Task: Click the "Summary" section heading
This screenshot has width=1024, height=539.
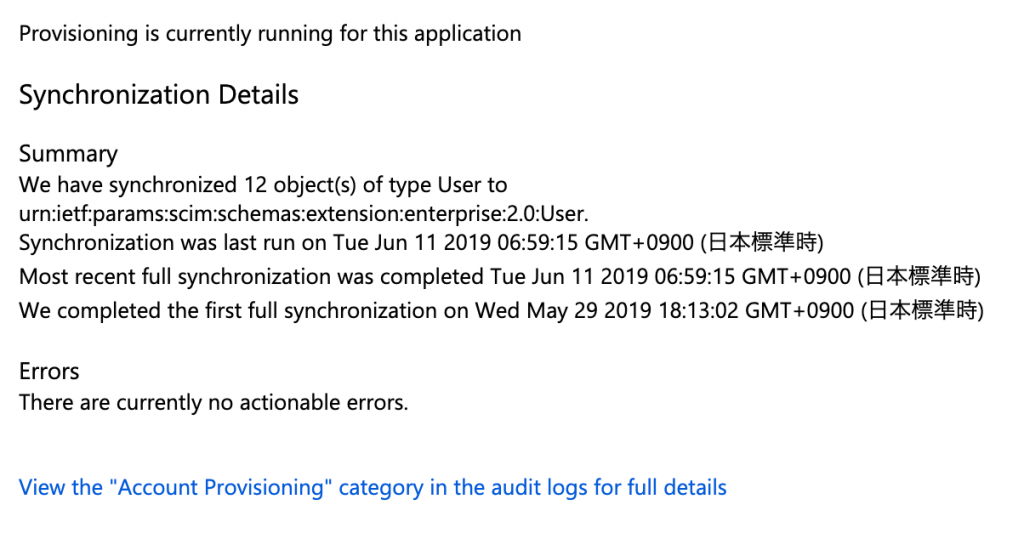Action: pos(69,154)
